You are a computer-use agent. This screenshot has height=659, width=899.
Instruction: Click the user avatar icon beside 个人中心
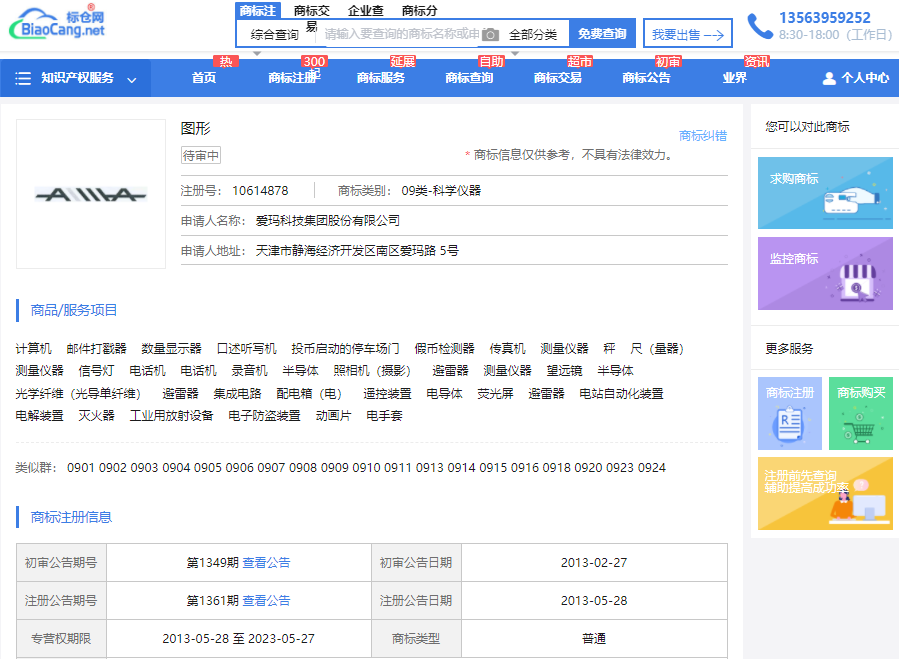829,79
